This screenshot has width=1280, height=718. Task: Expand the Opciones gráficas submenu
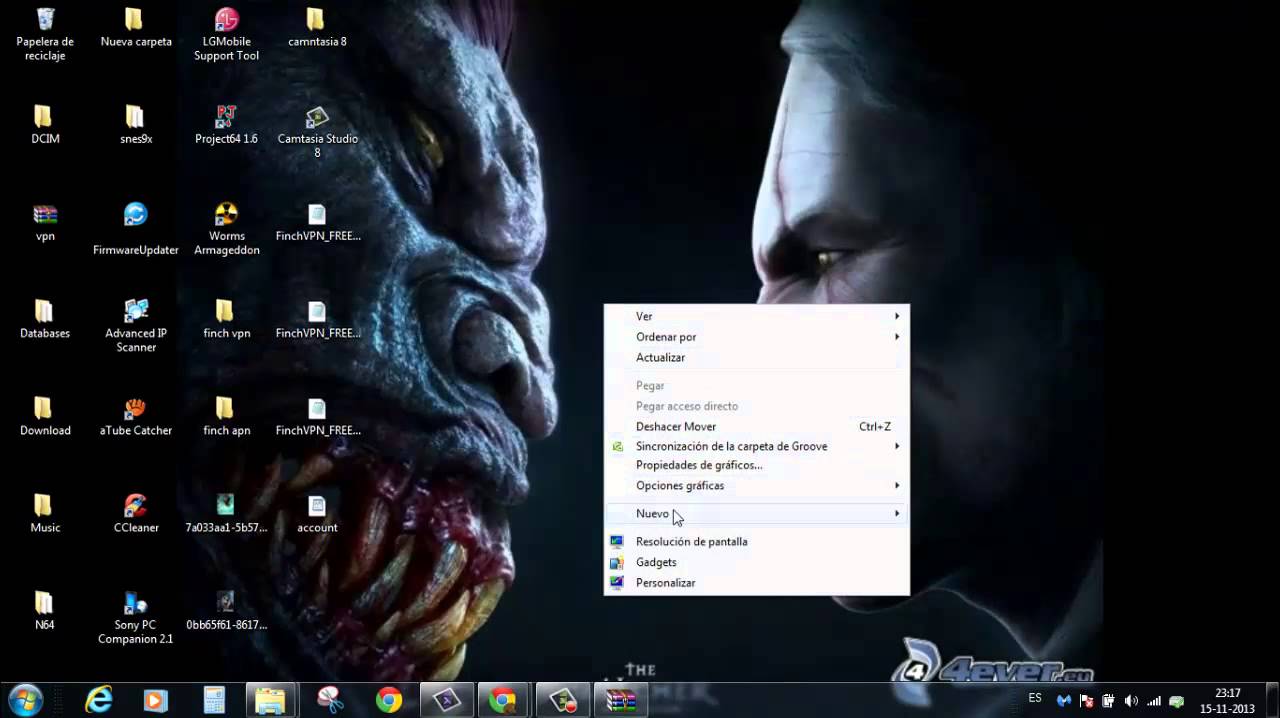point(756,485)
